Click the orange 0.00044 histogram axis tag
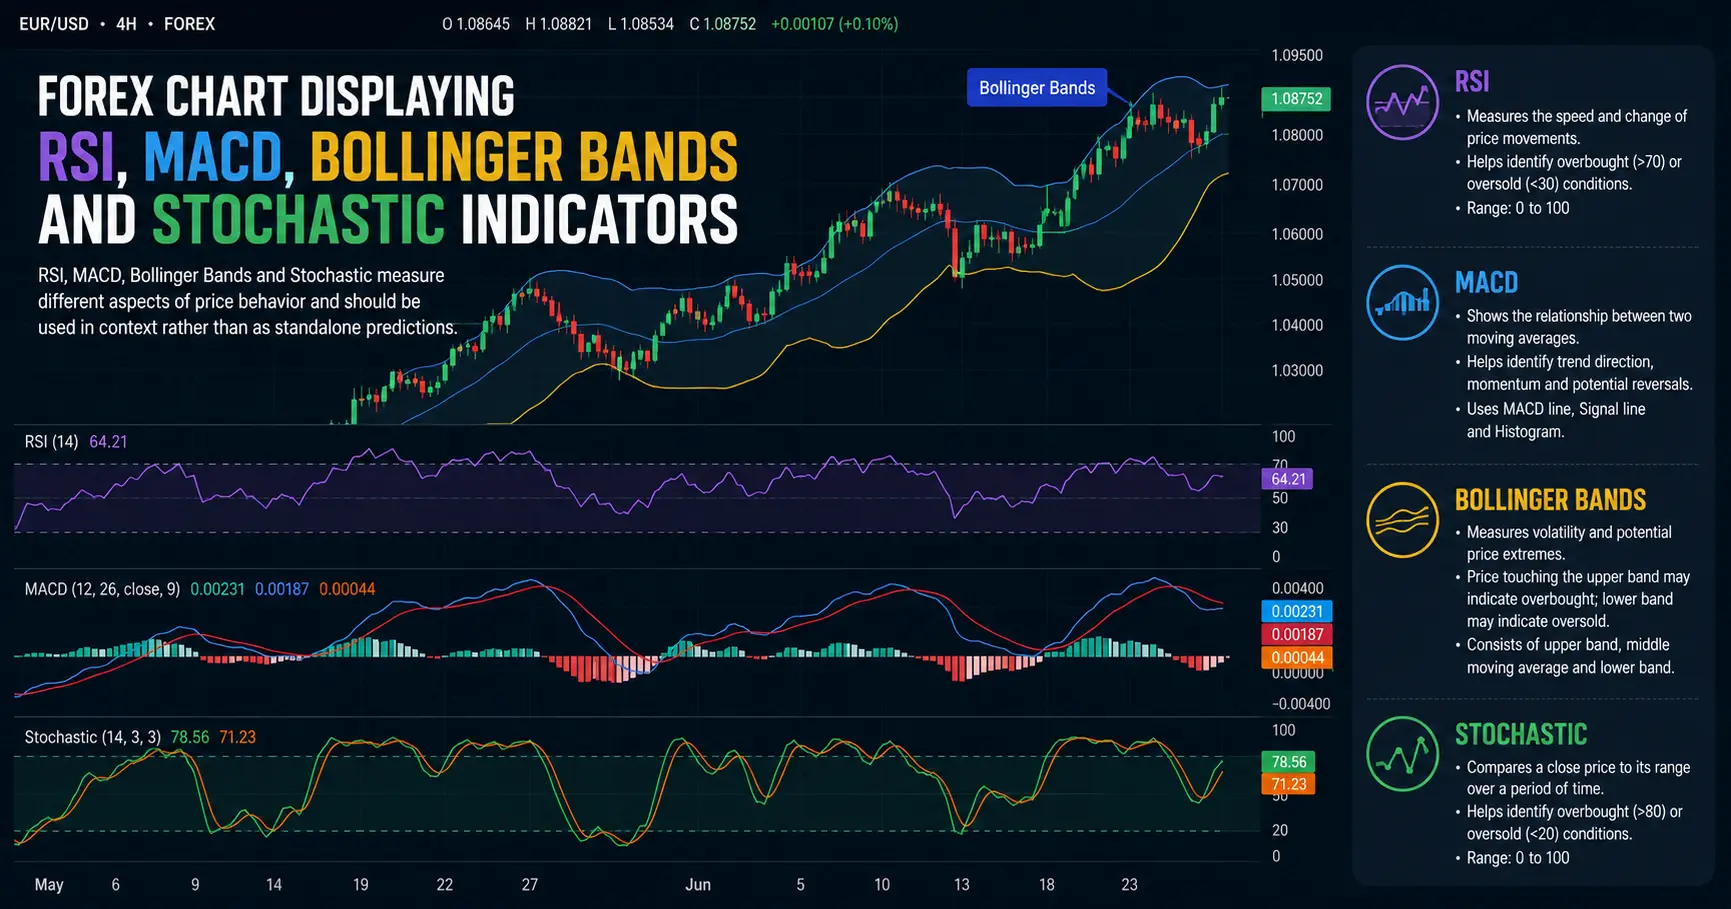This screenshot has height=909, width=1731. pos(1297,657)
